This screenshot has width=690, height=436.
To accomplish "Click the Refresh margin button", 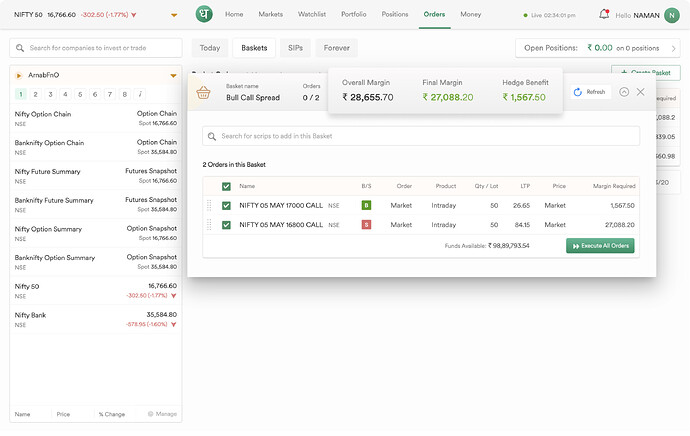I will [x=590, y=92].
